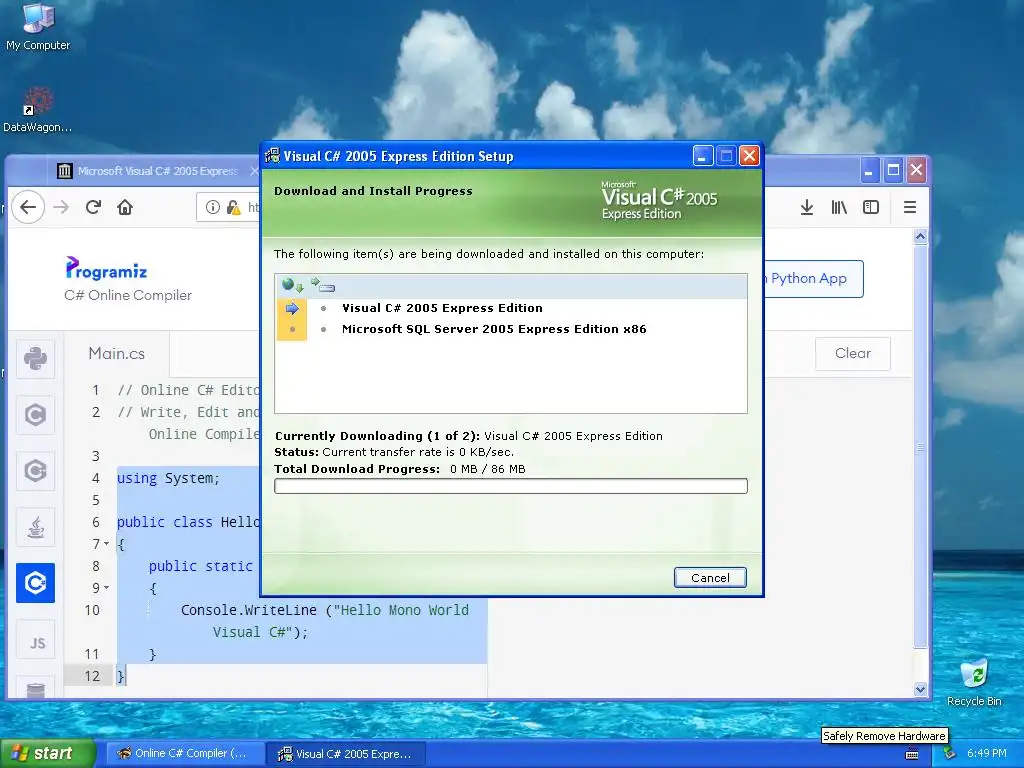Collapse the code fold arrow on line 7
Viewport: 1024px width, 768px height.
click(x=107, y=543)
